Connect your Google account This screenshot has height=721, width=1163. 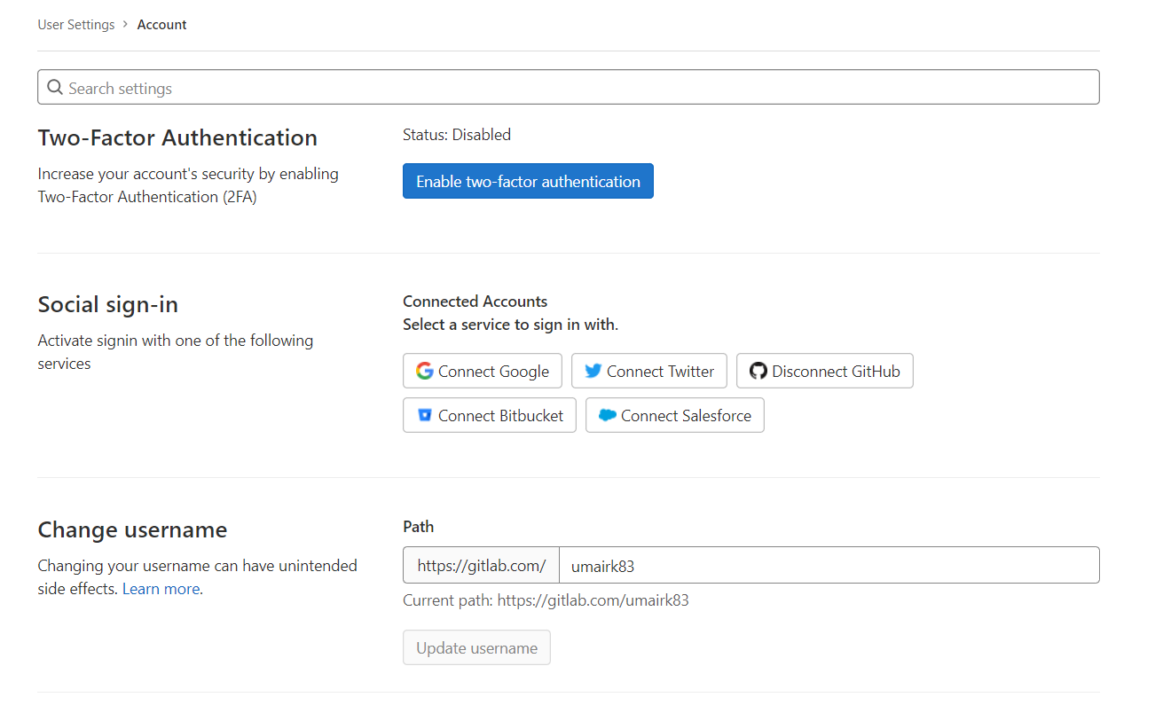point(482,370)
